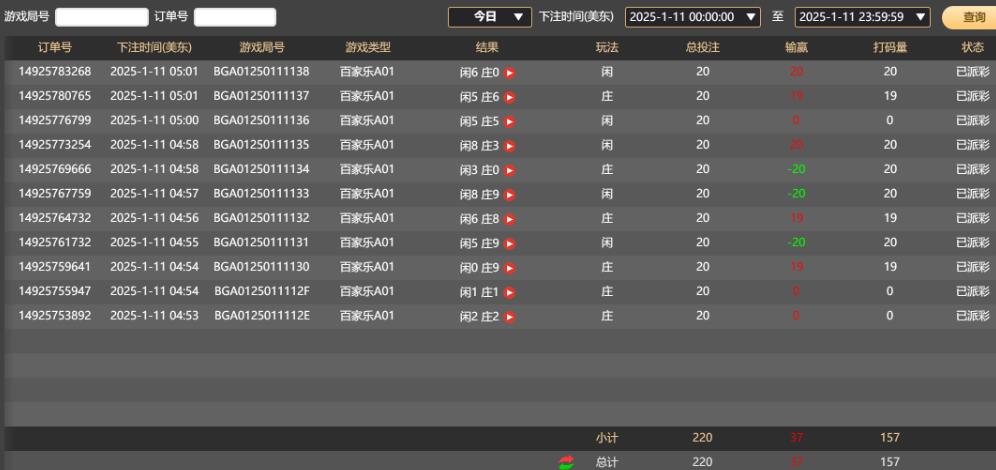Click the 结果 column header
The height and width of the screenshot is (470, 996).
[487, 48]
